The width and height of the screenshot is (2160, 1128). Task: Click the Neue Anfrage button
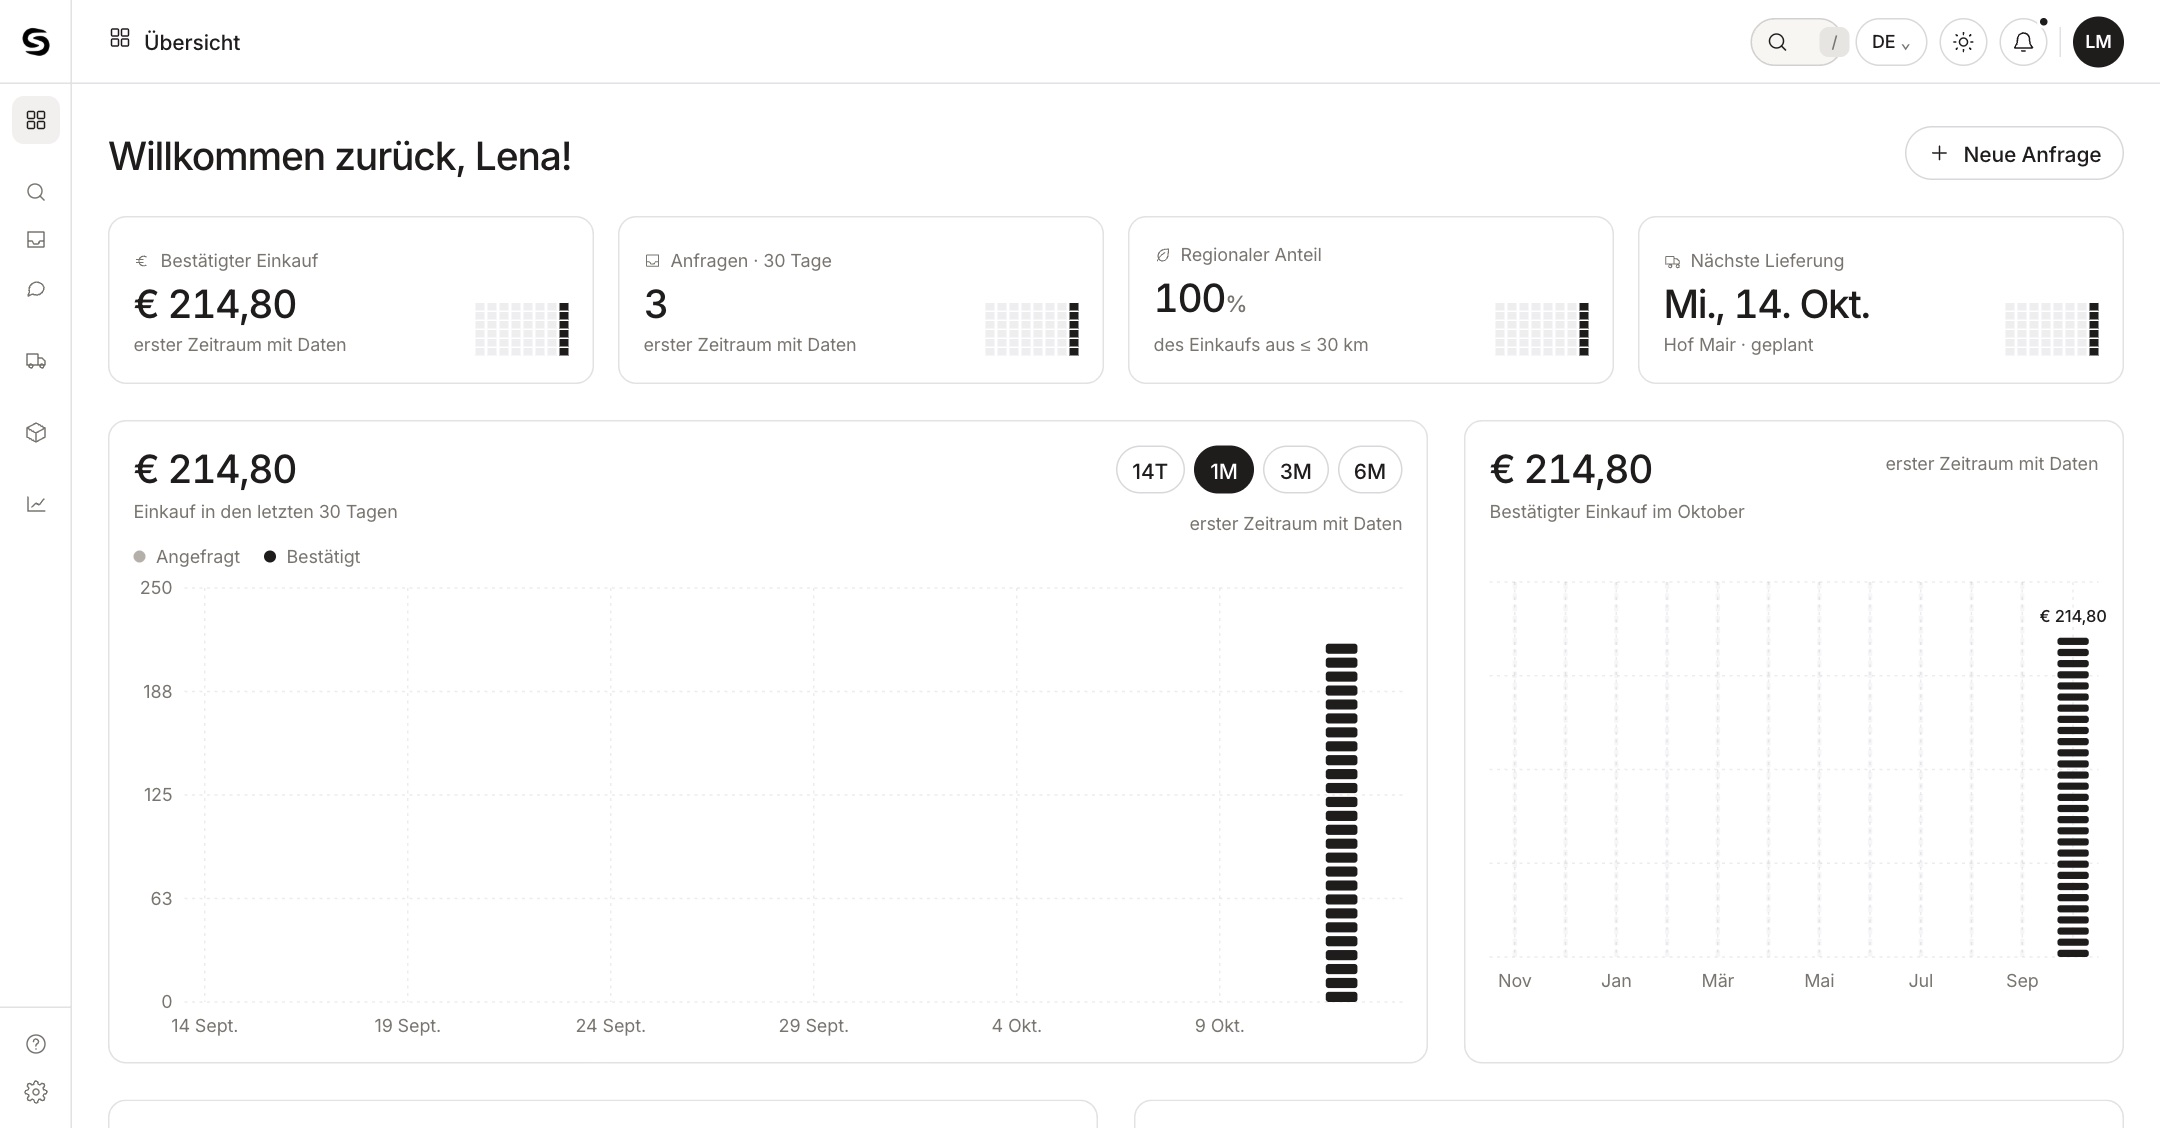pos(2014,154)
